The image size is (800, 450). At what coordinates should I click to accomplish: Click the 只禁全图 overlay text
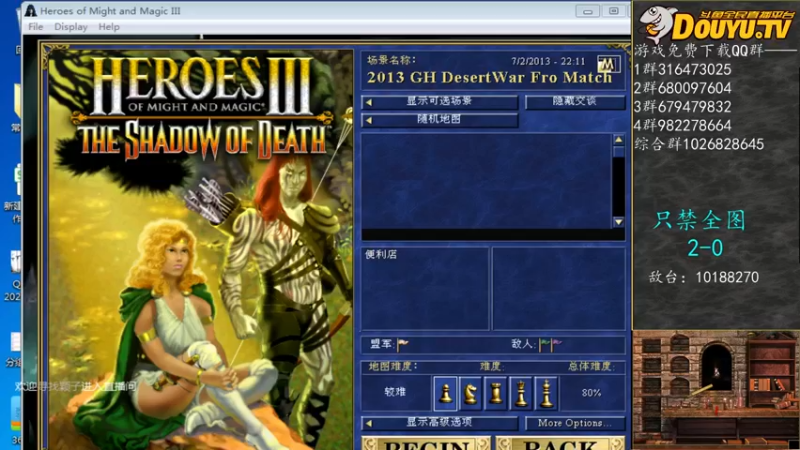click(700, 220)
